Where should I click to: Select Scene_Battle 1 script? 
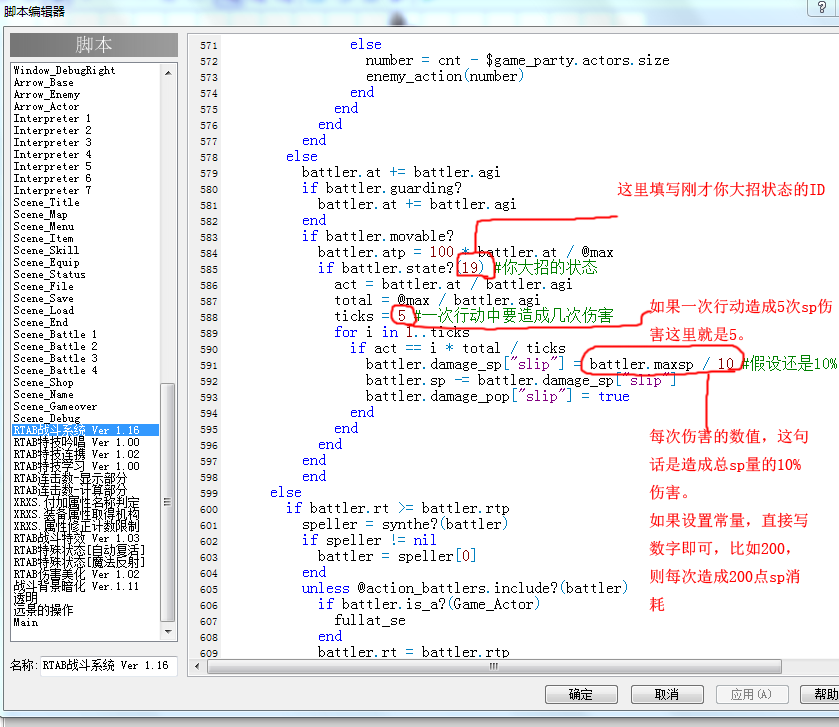55,334
